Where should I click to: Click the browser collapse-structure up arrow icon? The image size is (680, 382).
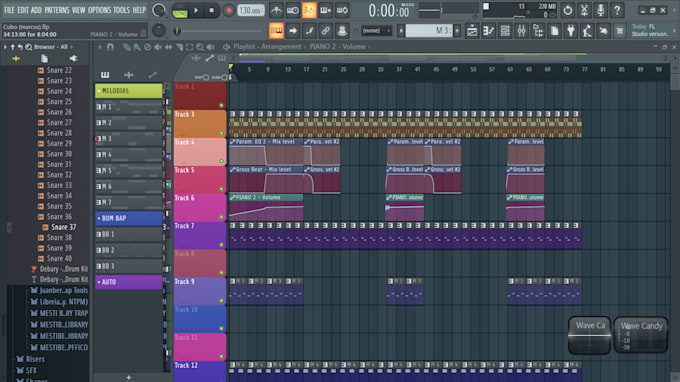click(13, 47)
